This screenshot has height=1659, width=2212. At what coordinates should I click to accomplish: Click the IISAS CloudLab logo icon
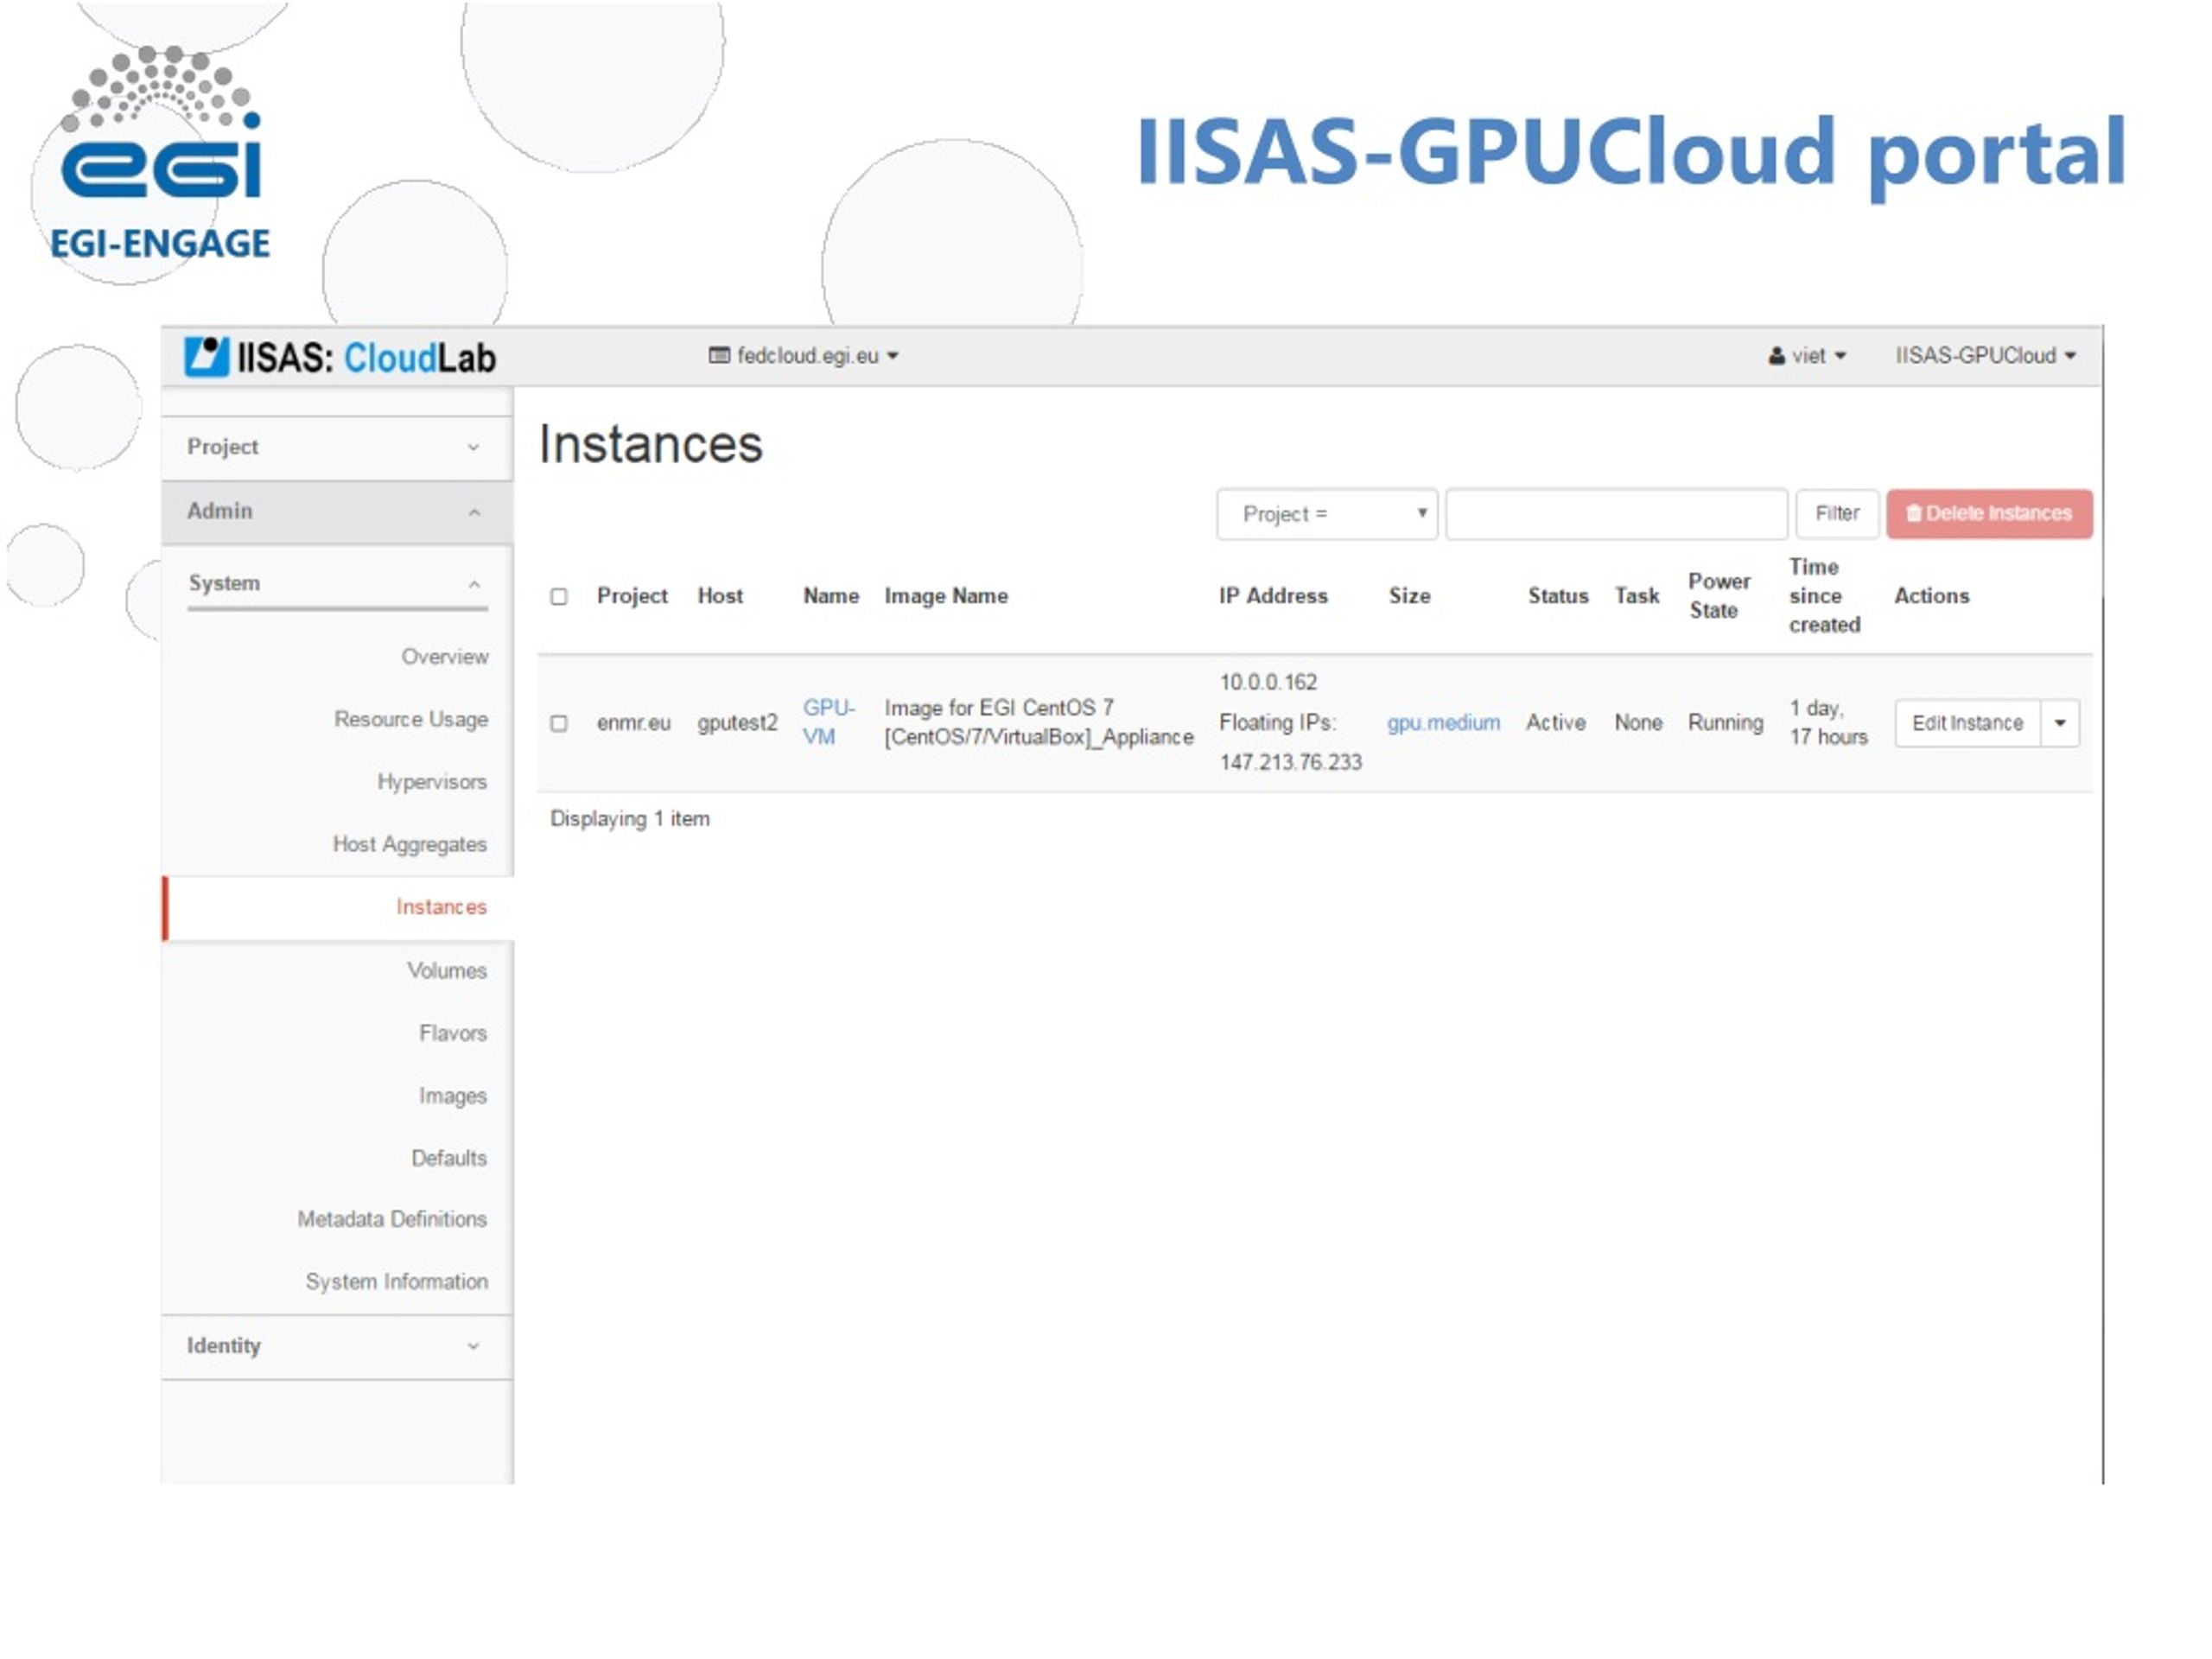point(207,357)
